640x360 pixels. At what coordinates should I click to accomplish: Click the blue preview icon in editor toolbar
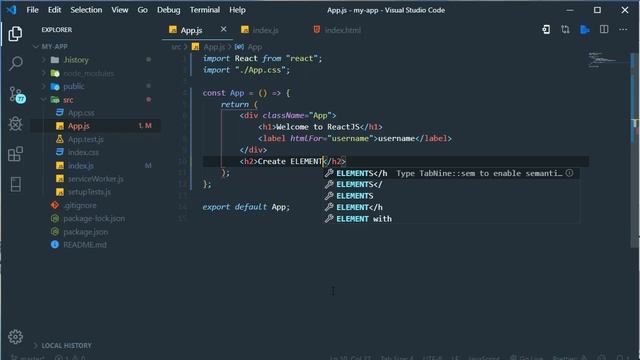(x=584, y=29)
